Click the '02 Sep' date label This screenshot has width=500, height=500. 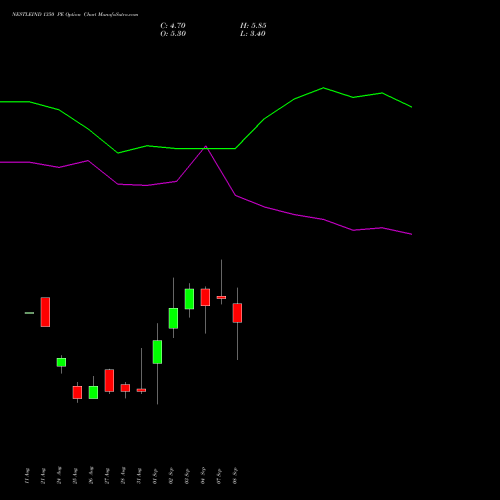coord(171,476)
